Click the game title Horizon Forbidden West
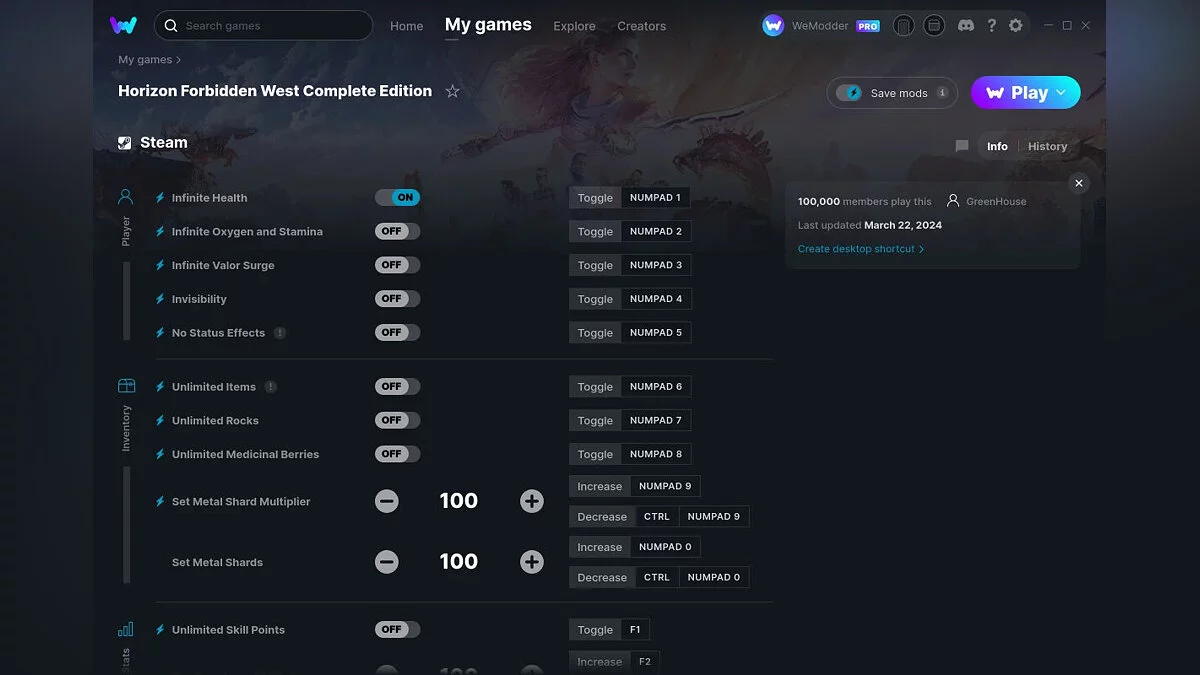The image size is (1200, 675). [275, 91]
